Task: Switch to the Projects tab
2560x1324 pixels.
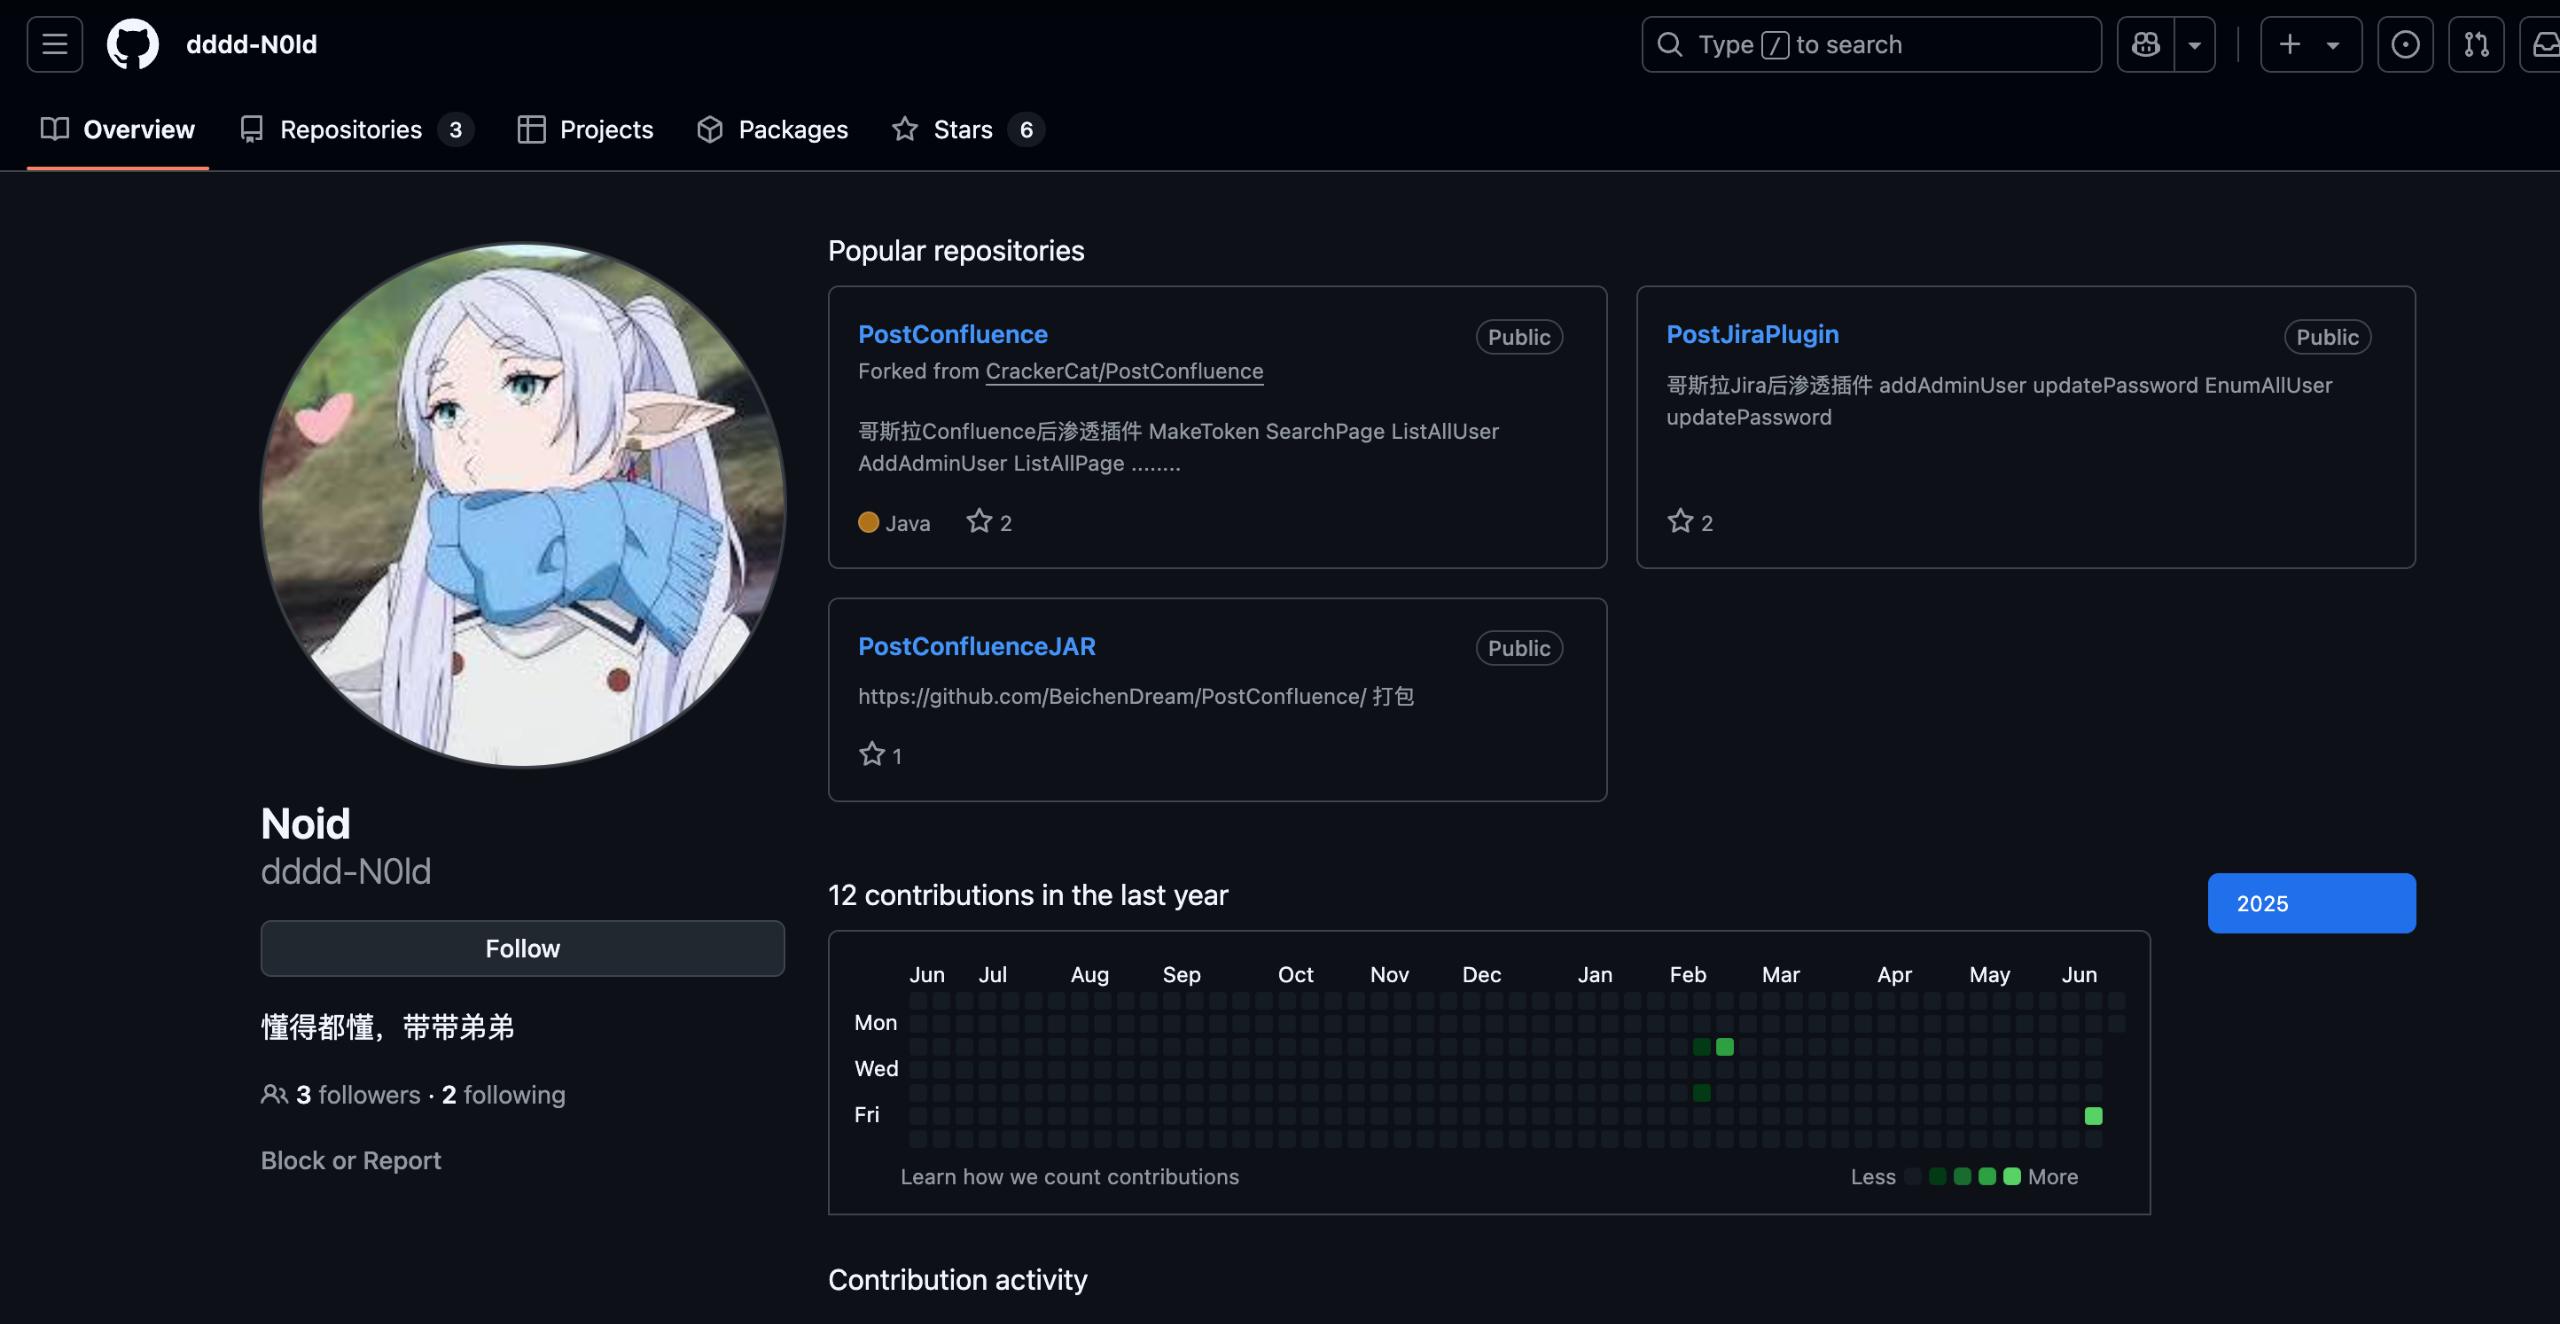Action: (x=585, y=129)
